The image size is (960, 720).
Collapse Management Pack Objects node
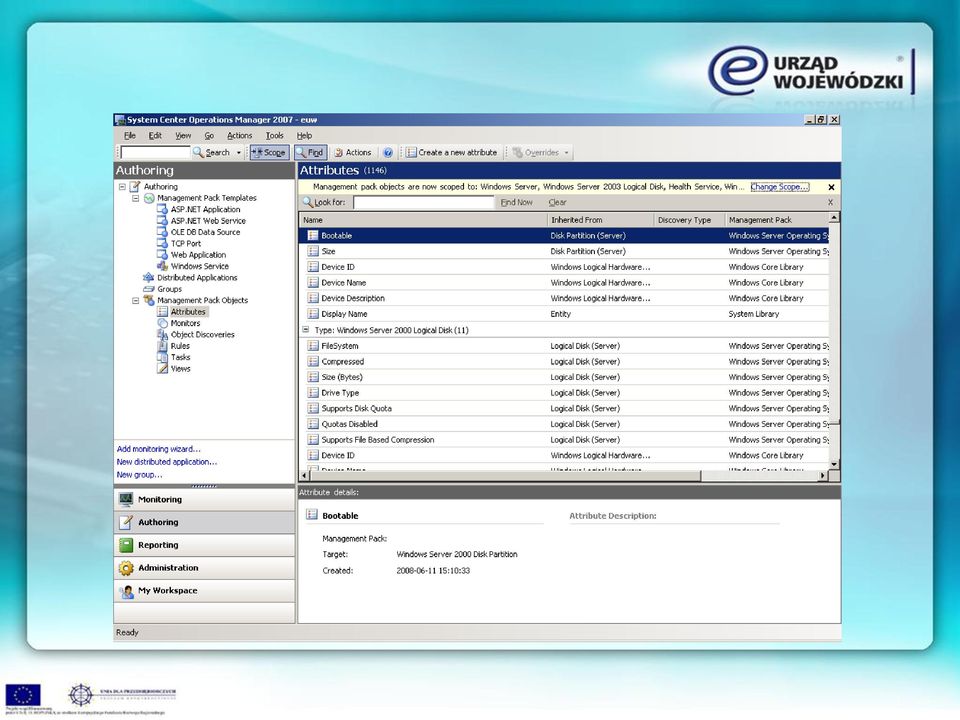[x=135, y=301]
